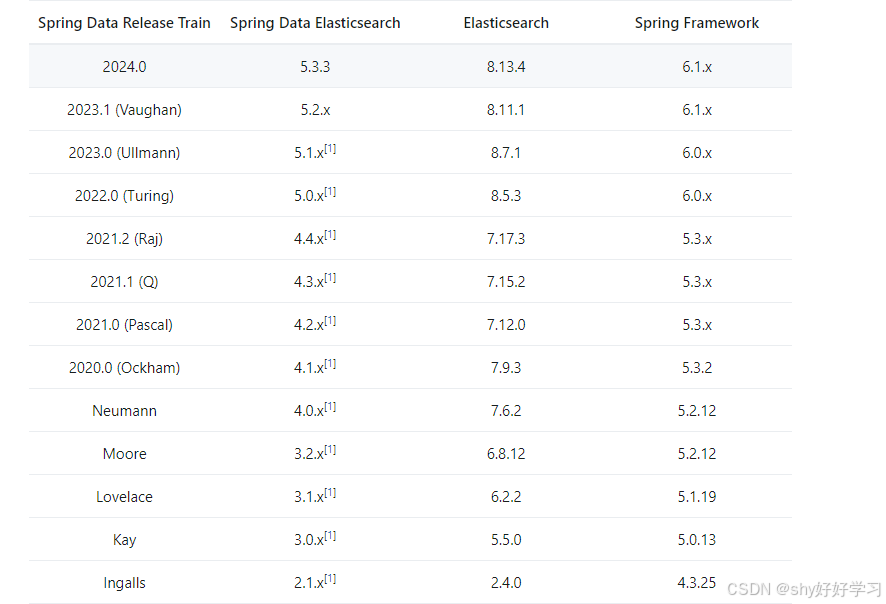
Task: Click the Spring Data Release Train header
Action: point(124,23)
